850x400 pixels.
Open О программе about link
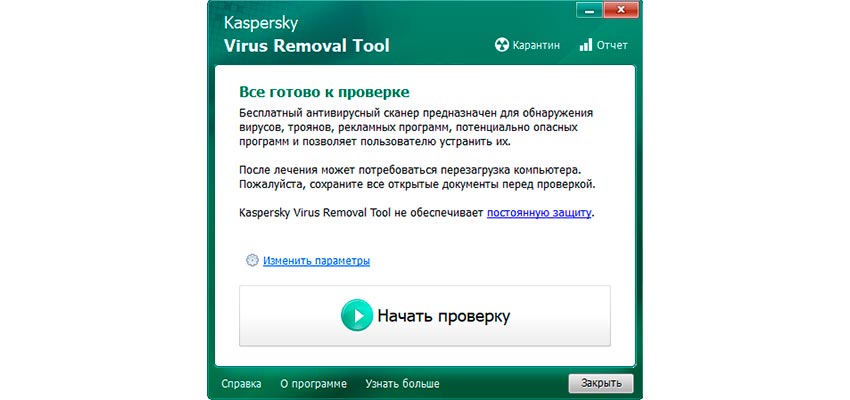tap(313, 384)
